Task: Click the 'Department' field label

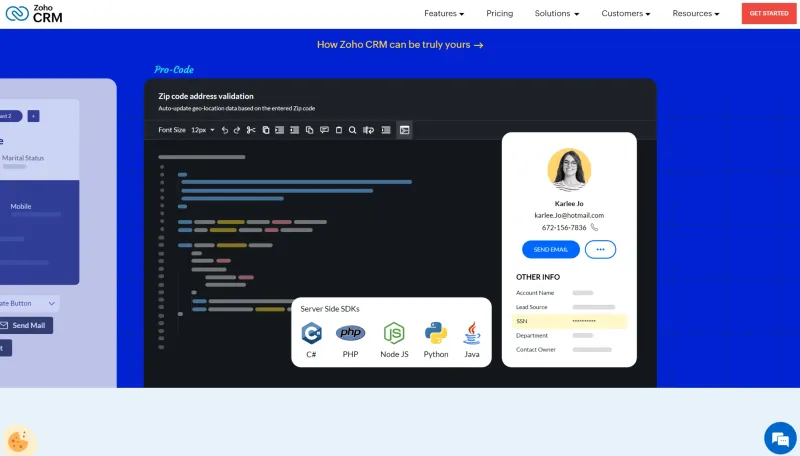Action: tap(532, 336)
